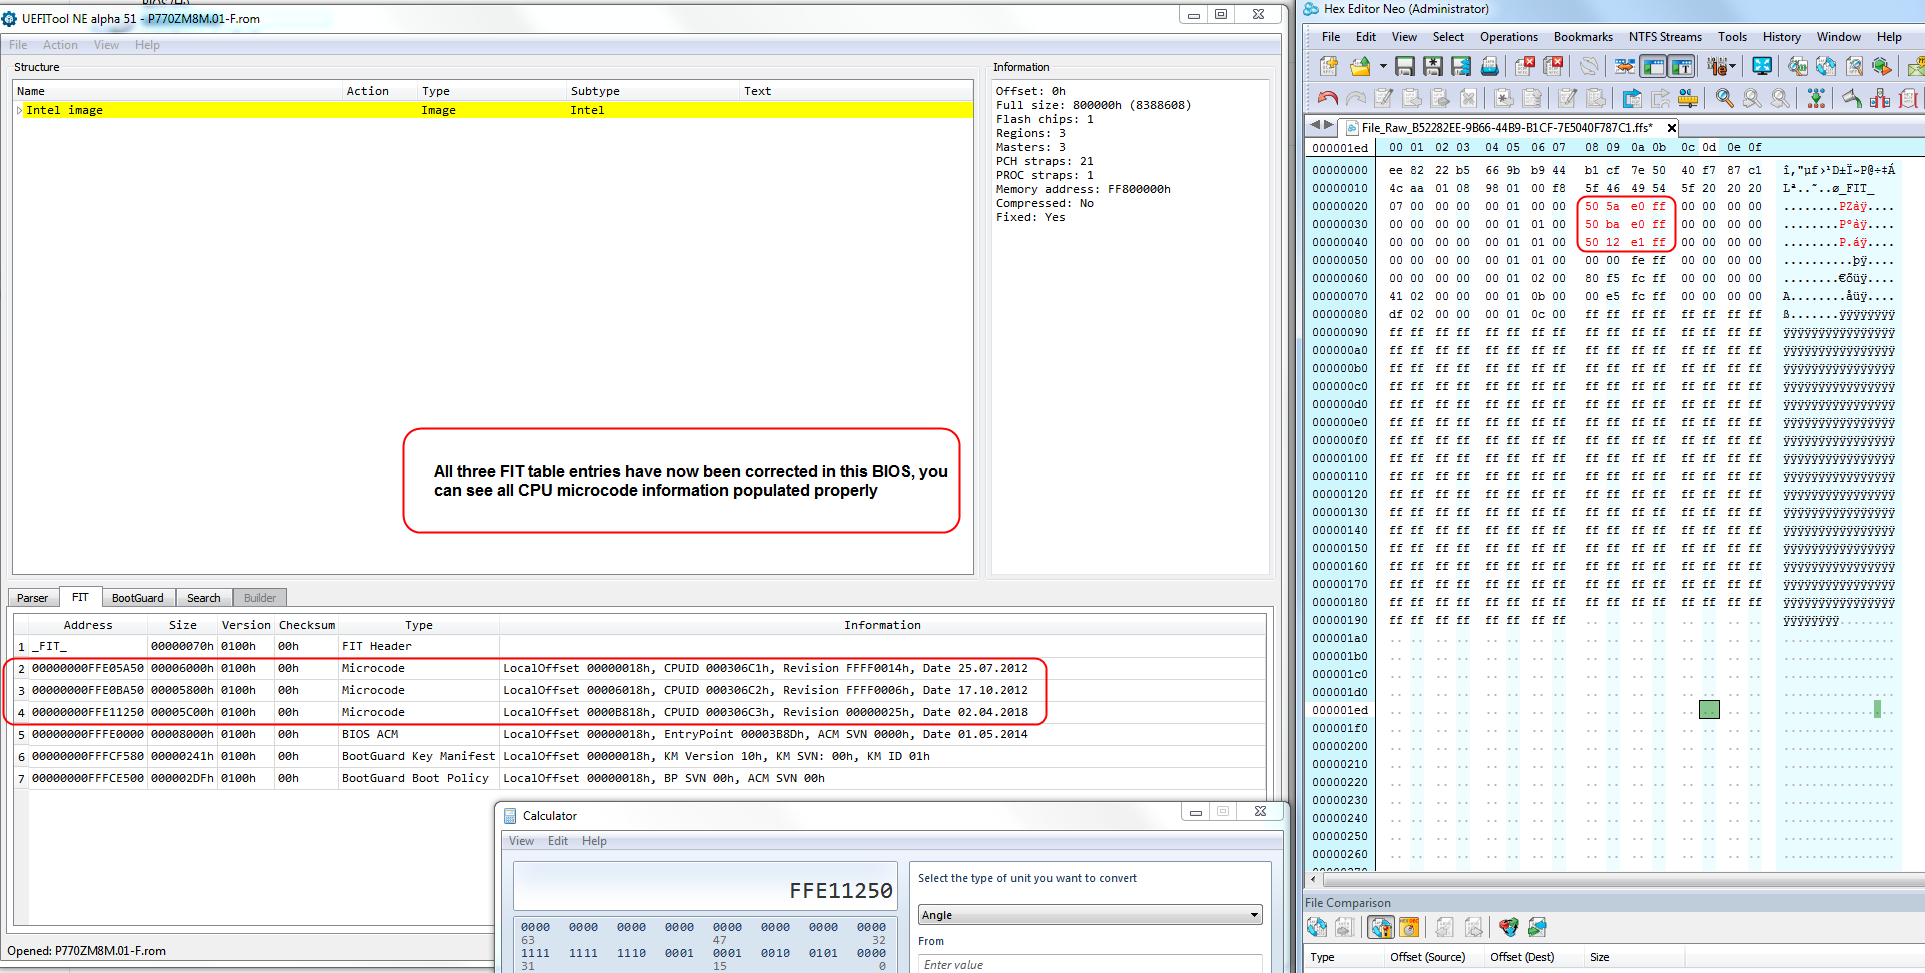Click Find icon with binoculars-style document
The width and height of the screenshot is (1925, 973).
click(1798, 66)
